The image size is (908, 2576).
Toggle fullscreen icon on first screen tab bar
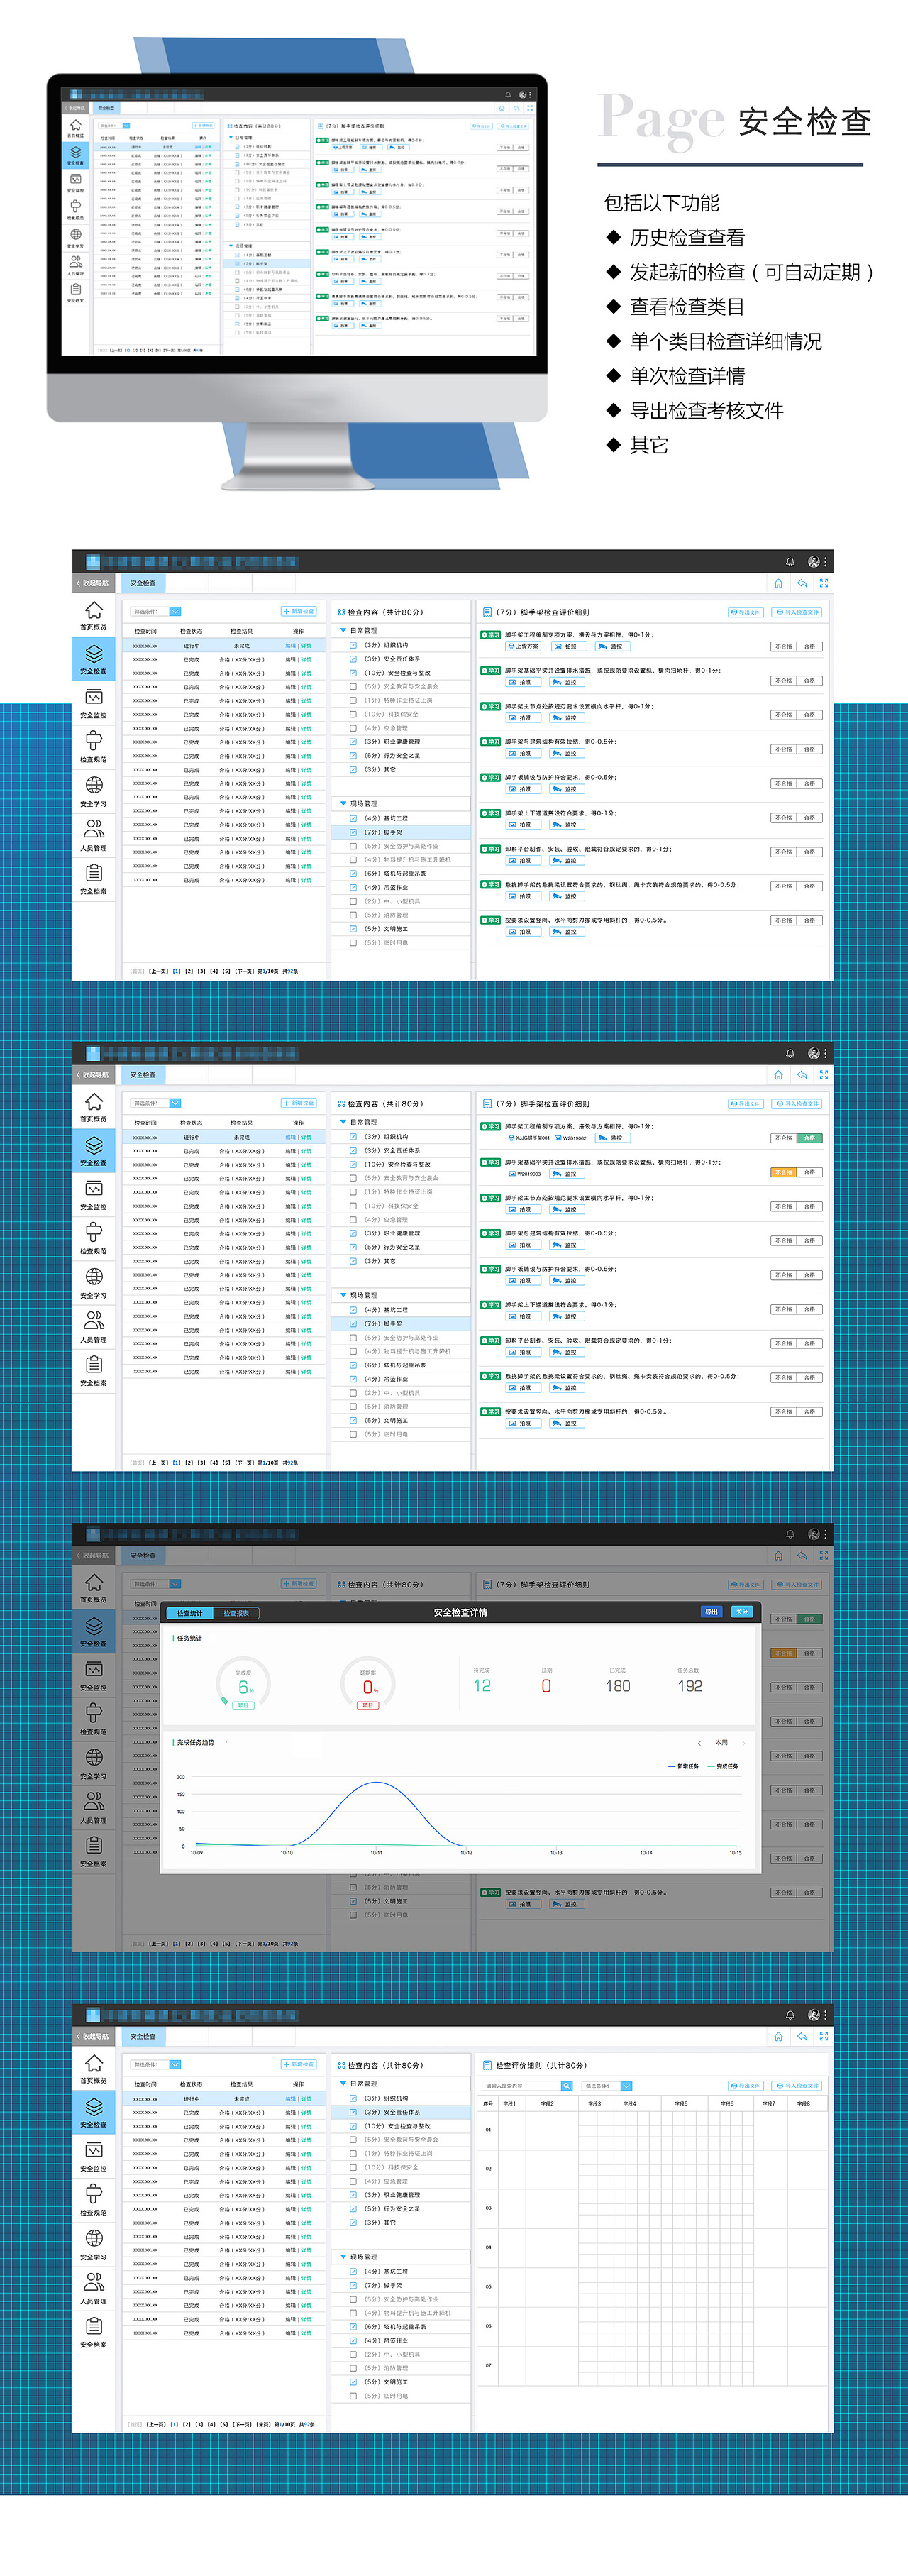pos(823,583)
